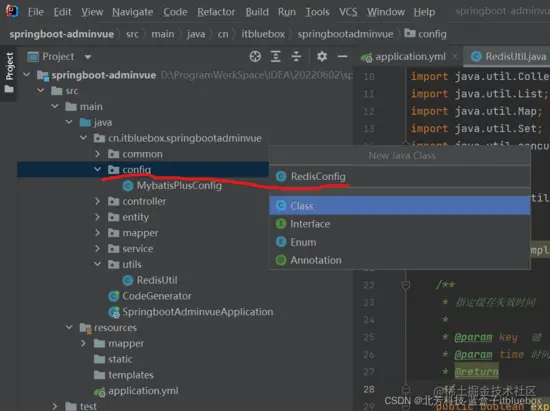Image resolution: width=550 pixels, height=411 pixels.
Task: Choose Annotation in New Java Class popup
Action: click(x=400, y=260)
